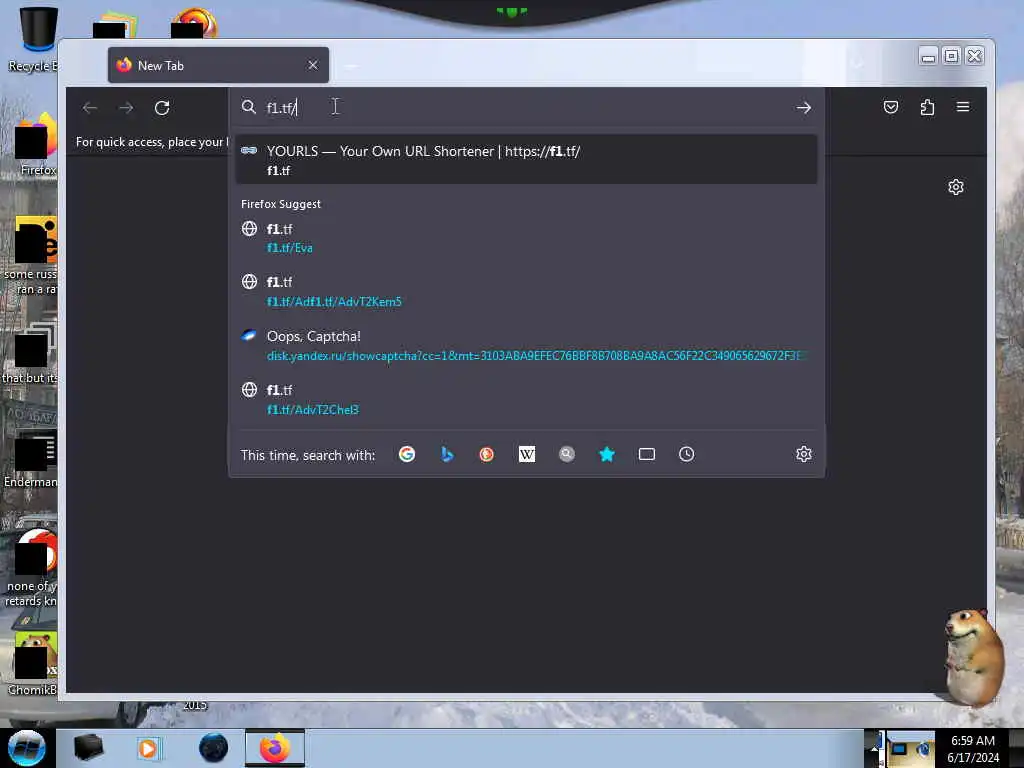Open the dark globe taskbar icon

tap(214, 748)
